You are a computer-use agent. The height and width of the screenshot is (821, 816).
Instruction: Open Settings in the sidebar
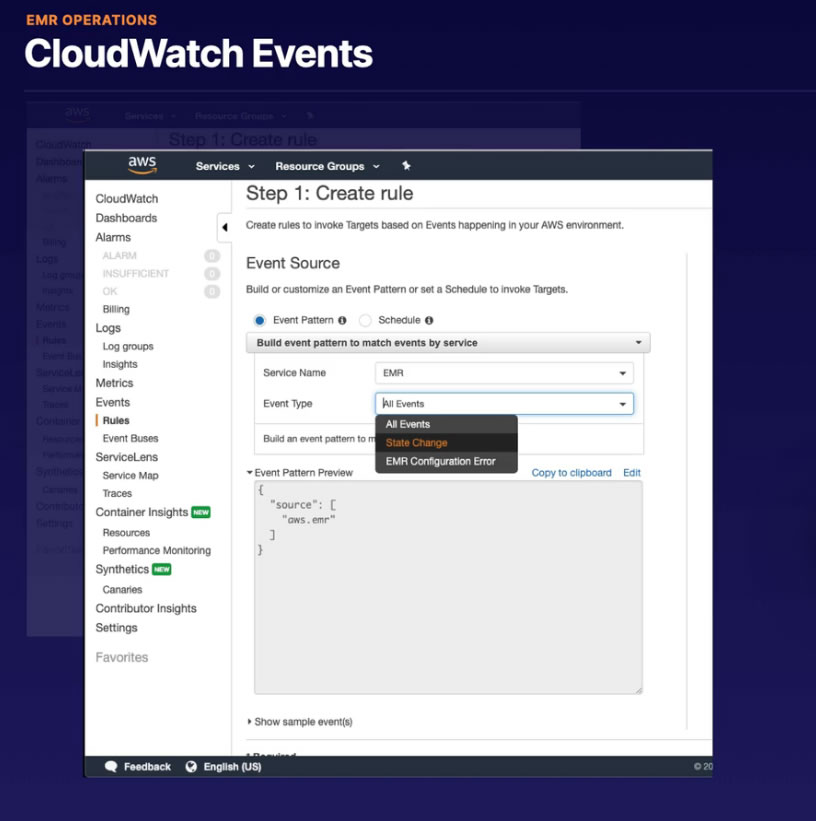(x=116, y=628)
